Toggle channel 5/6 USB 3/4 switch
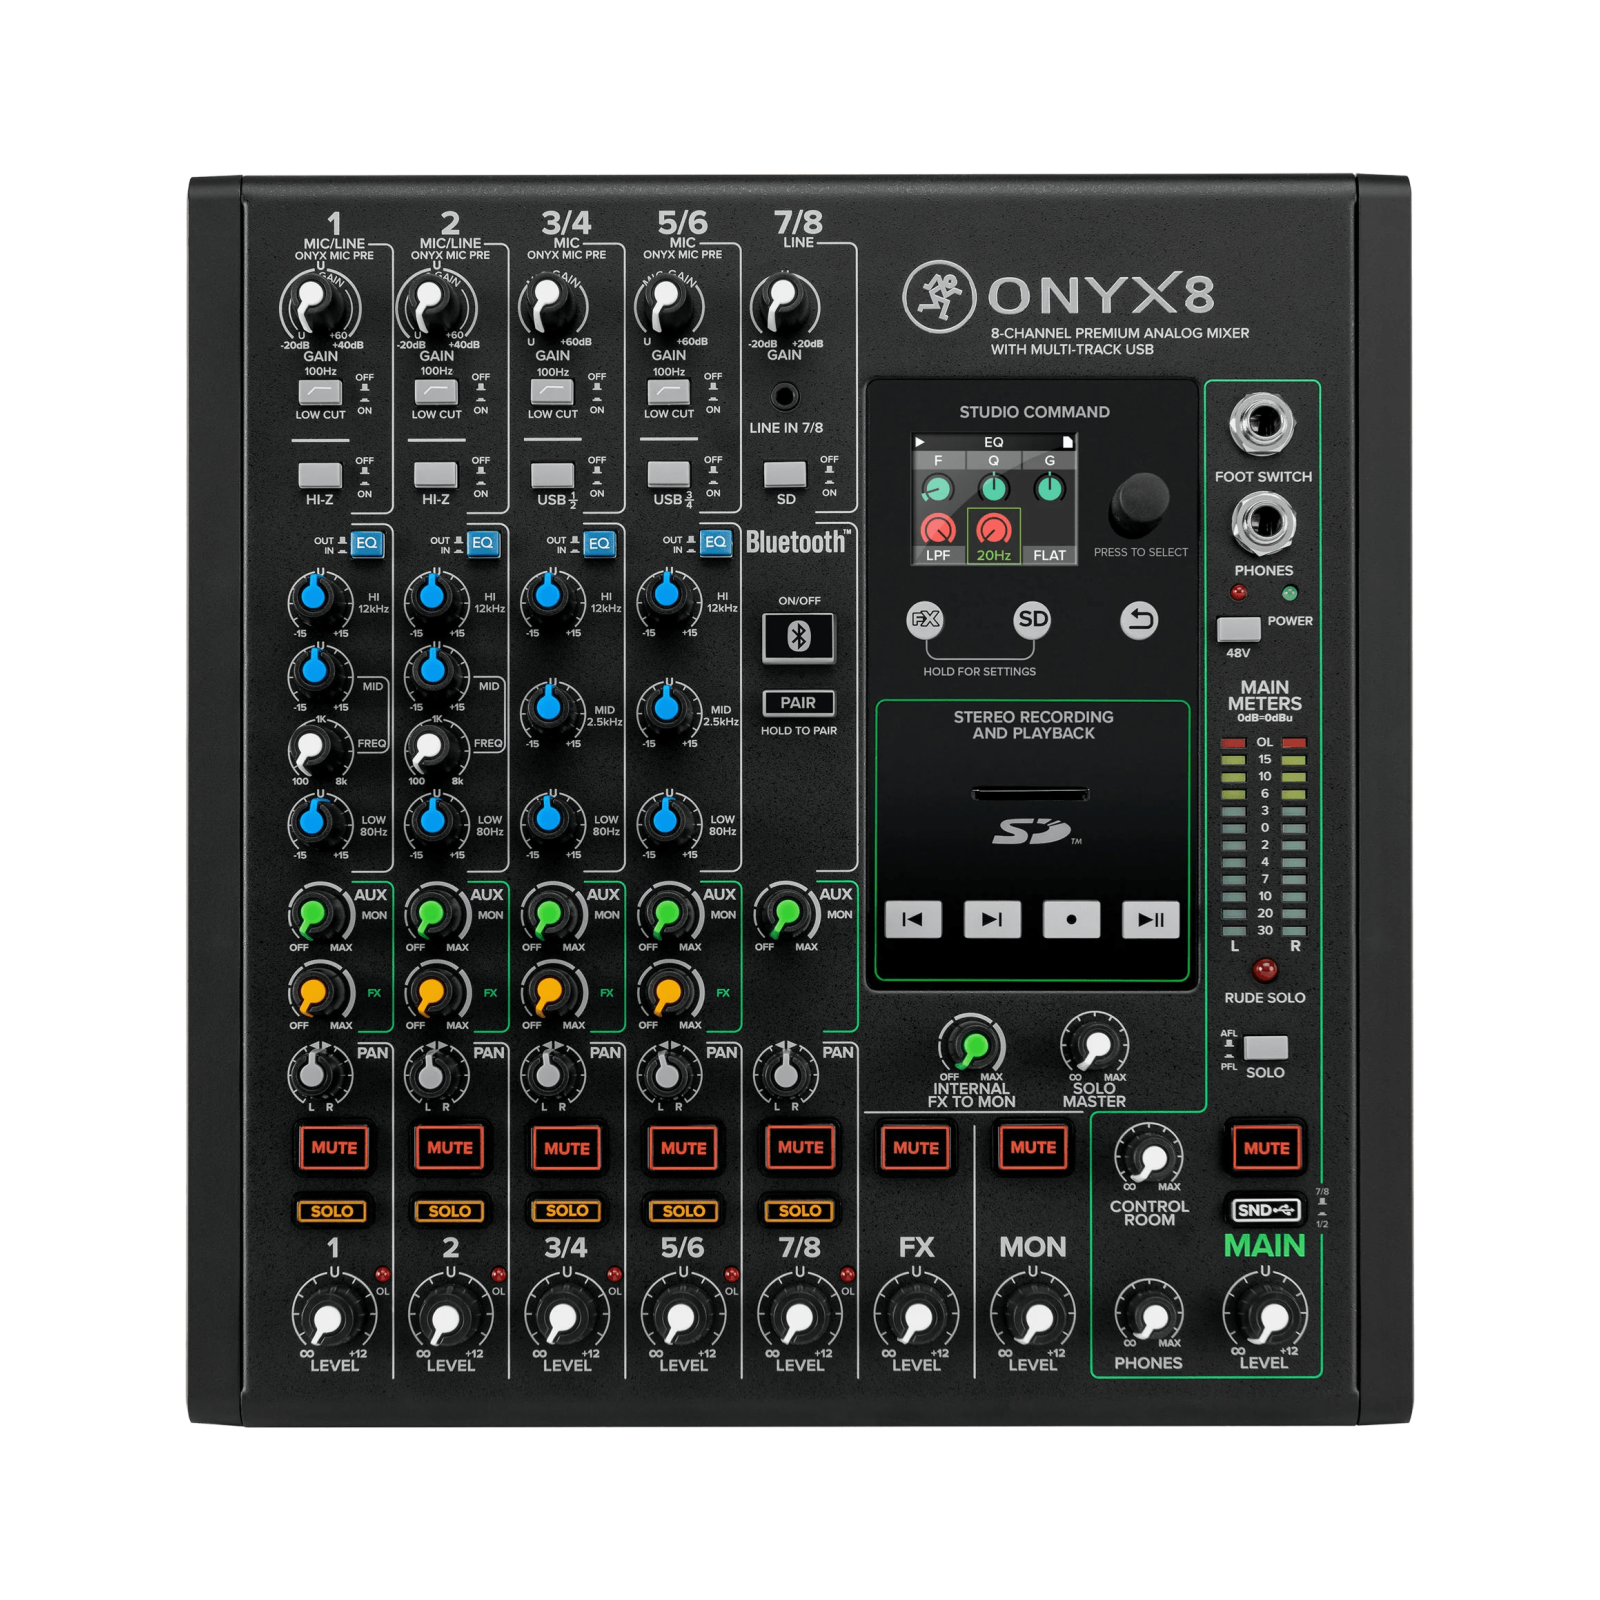The image size is (1600, 1600). pos(668,474)
